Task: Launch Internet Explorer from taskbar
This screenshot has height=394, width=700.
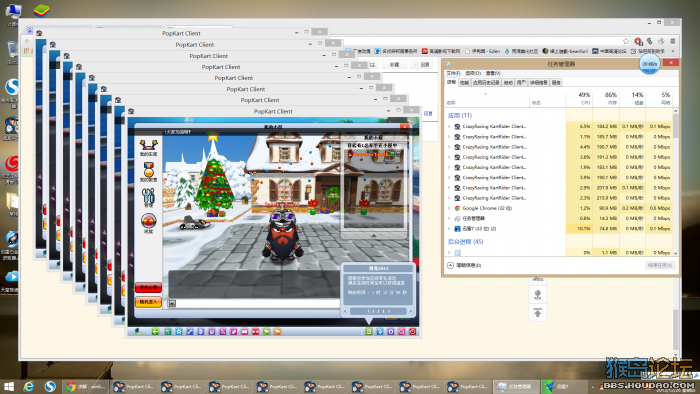Action: point(29,386)
